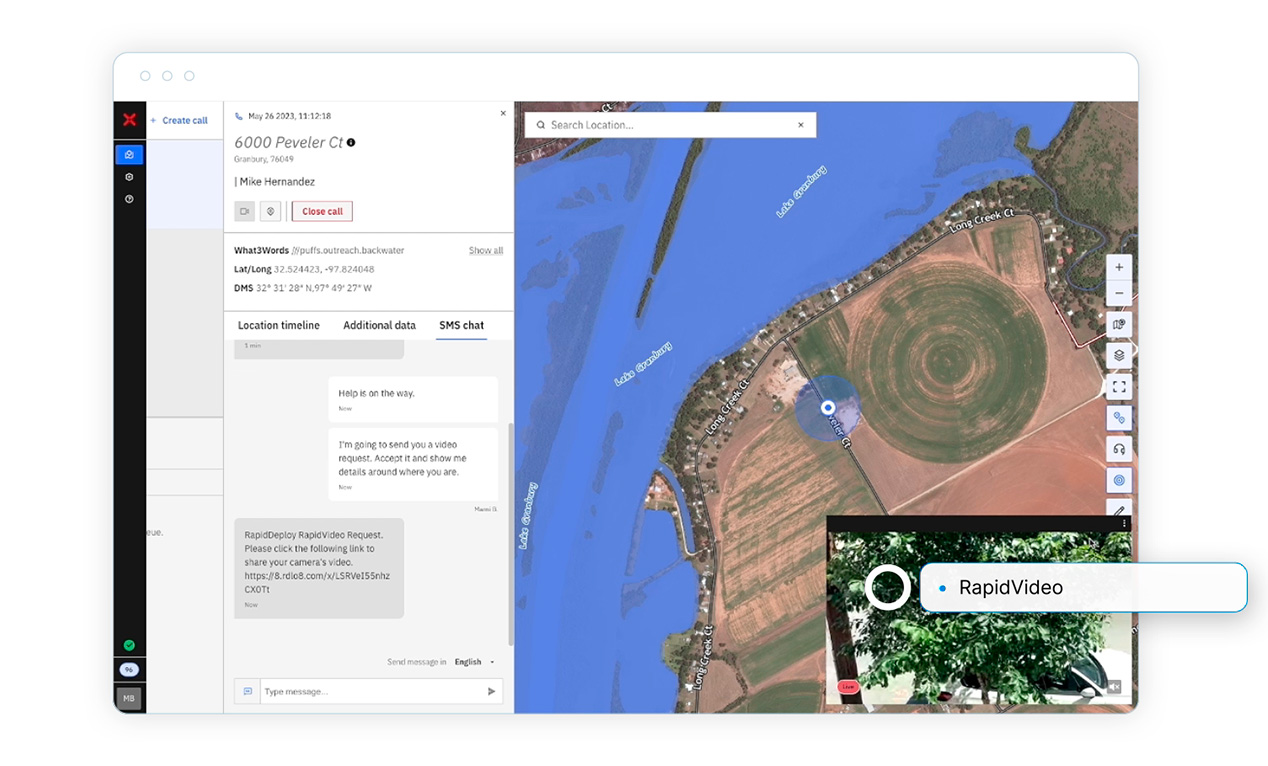Click the 6000 Peveler Ct address heading
This screenshot has height=766, width=1268.
288,142
